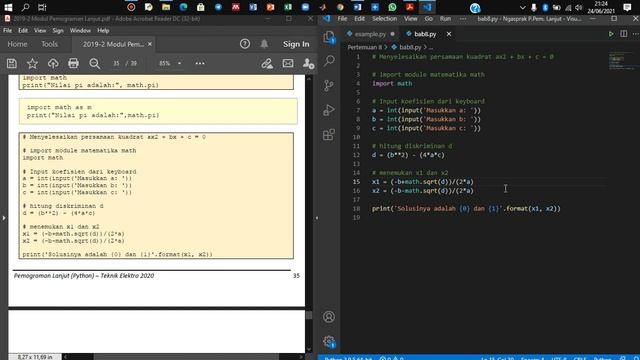Click code line 'import math' in VS Code
This screenshot has height=360, width=640.
coord(392,83)
